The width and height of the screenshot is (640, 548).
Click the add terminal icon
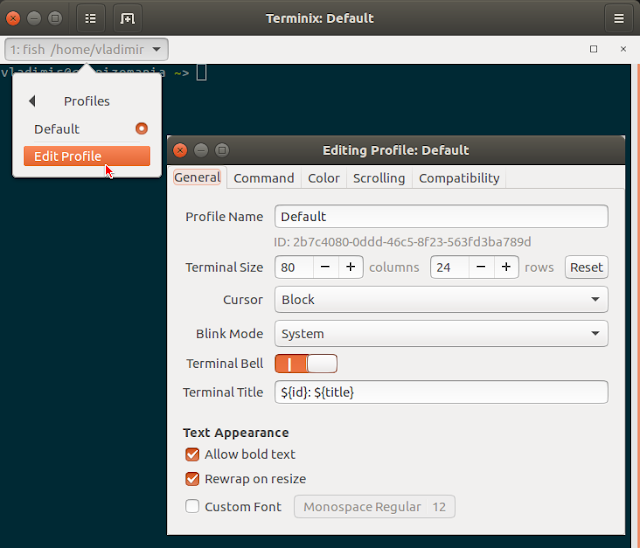click(x=127, y=18)
